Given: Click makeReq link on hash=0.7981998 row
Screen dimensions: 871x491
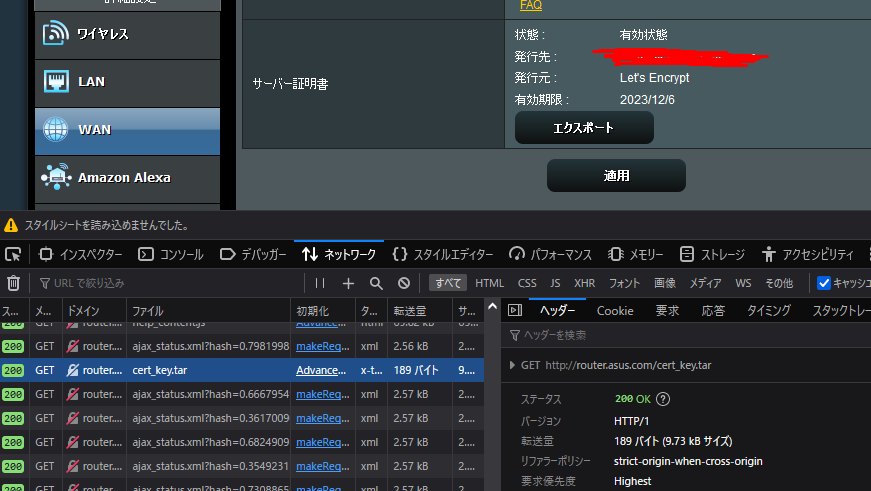Looking at the screenshot, I should 322,346.
